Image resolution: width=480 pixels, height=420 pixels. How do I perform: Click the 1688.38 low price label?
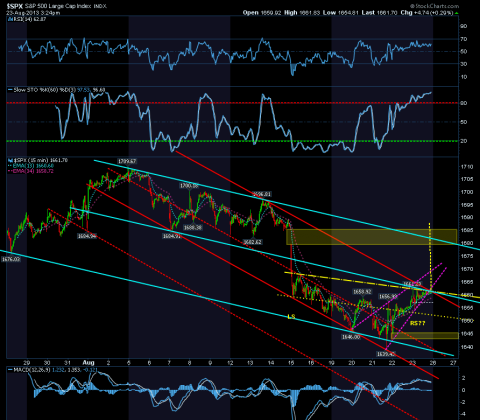193,228
